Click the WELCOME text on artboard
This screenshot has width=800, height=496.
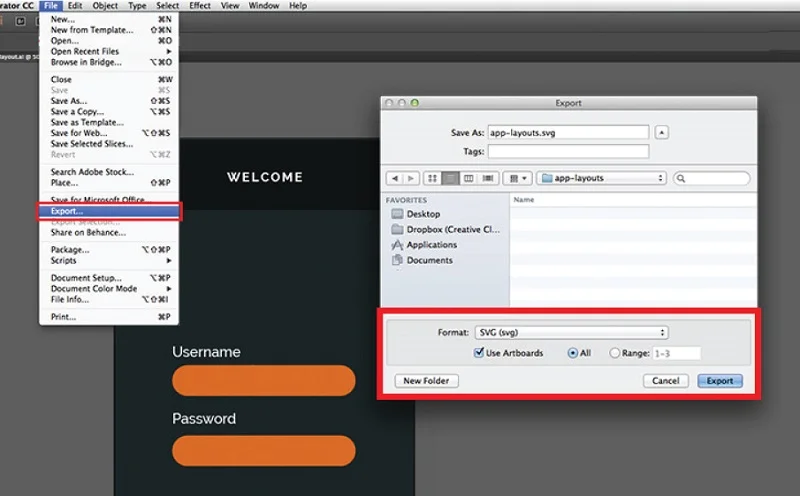(x=265, y=177)
